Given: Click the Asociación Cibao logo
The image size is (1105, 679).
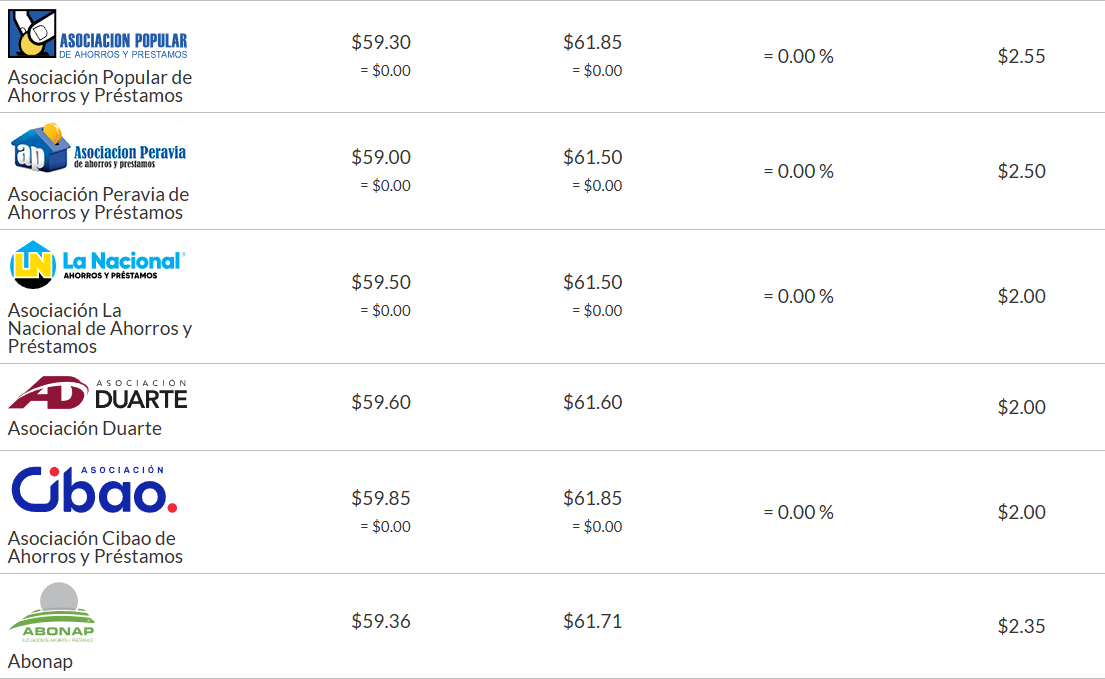Looking at the screenshot, I should tap(95, 490).
